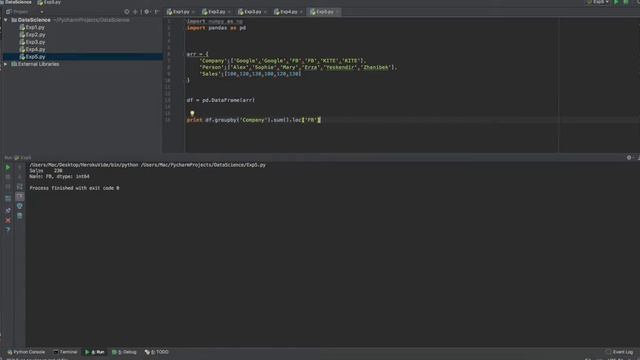This screenshot has height=360, width=640.
Task: Open Exp4.py in the project tree
Action: pyautogui.click(x=32, y=49)
